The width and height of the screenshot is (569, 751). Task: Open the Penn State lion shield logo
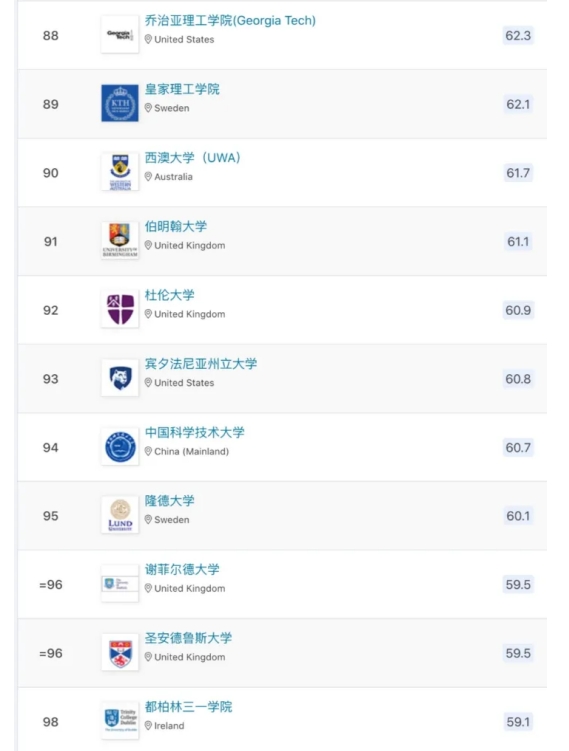click(120, 378)
